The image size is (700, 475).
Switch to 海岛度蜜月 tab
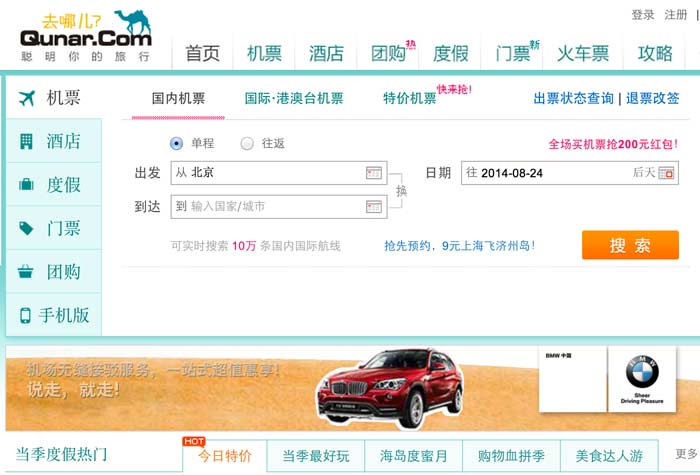click(x=413, y=456)
